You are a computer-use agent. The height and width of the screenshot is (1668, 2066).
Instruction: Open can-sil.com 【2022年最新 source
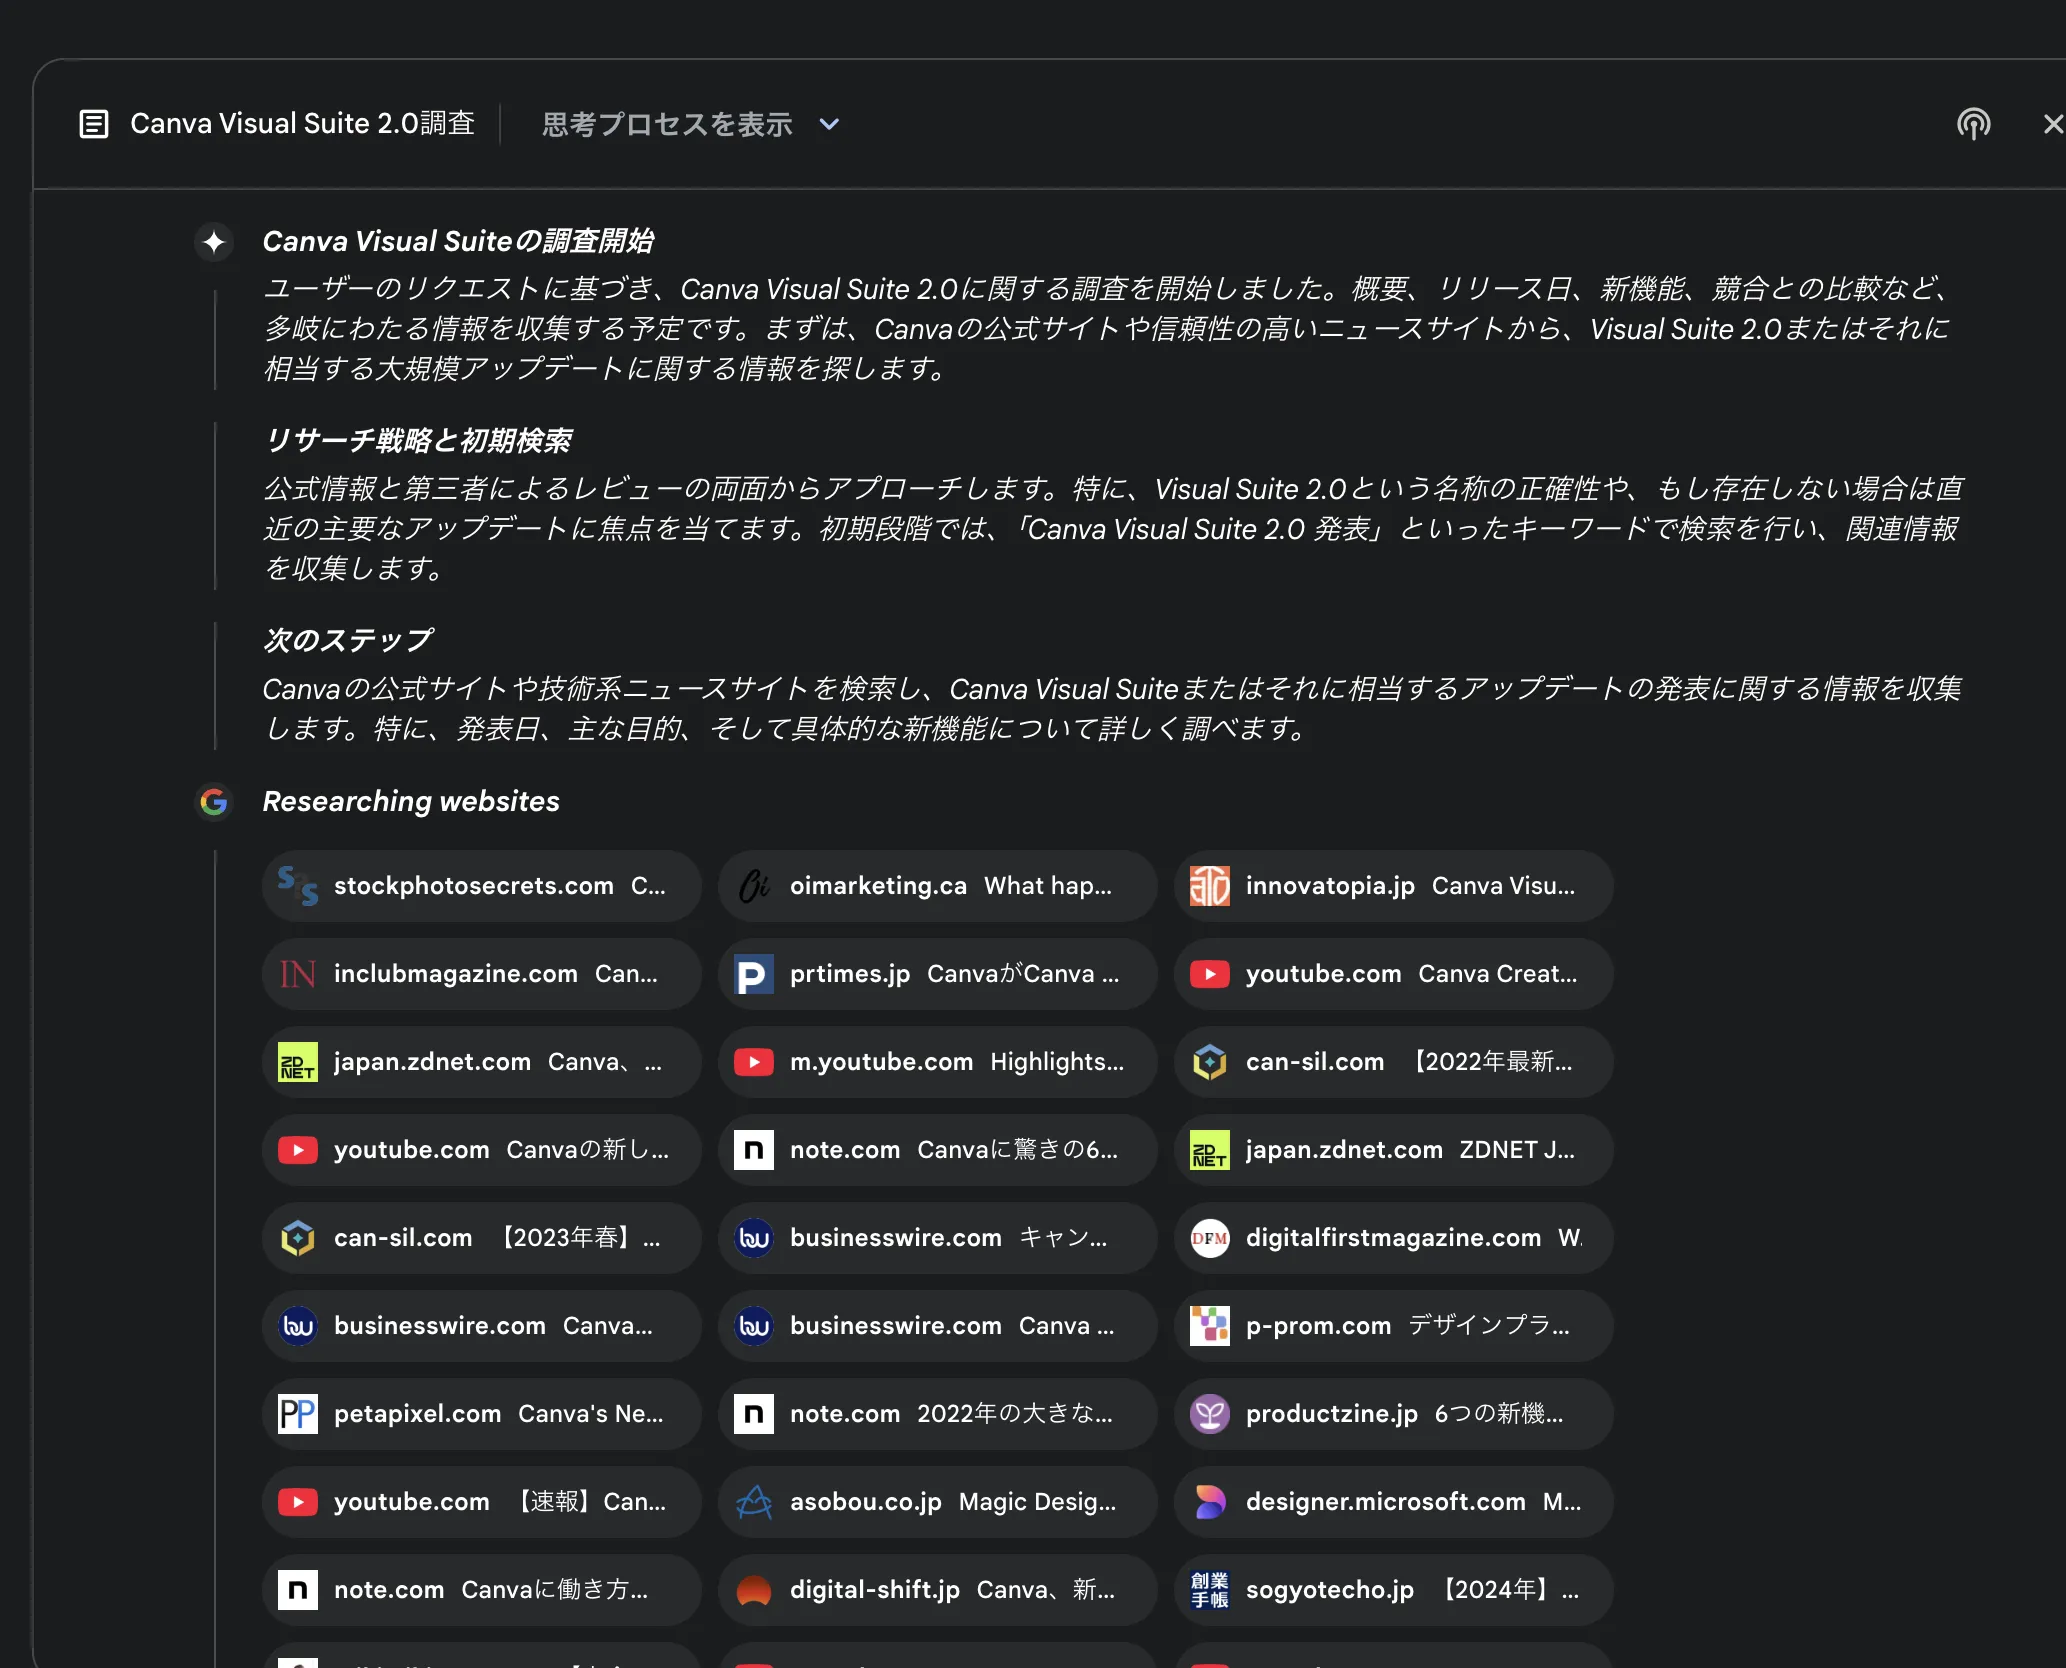coord(1394,1062)
